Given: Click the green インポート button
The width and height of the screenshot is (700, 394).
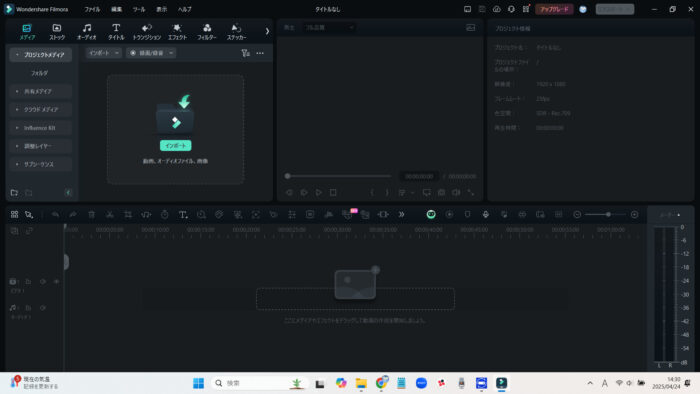Looking at the screenshot, I should [x=175, y=146].
